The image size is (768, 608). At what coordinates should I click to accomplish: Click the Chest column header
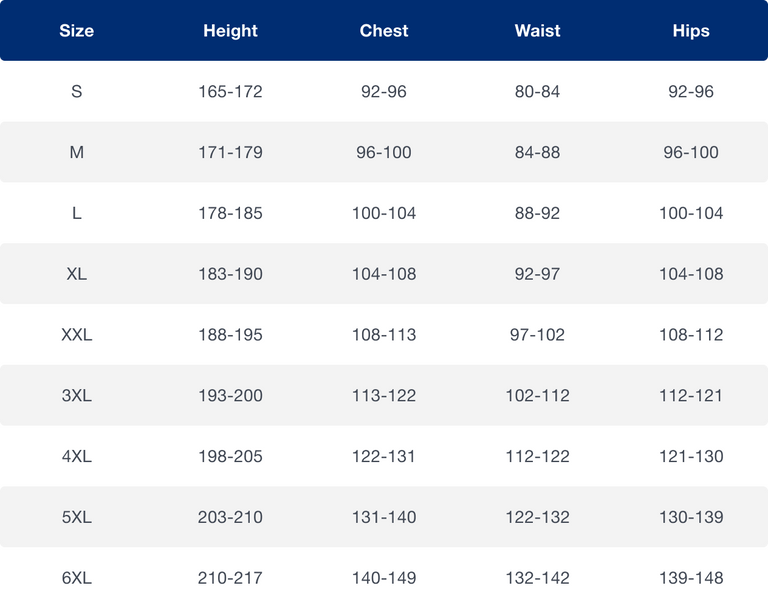(x=384, y=31)
